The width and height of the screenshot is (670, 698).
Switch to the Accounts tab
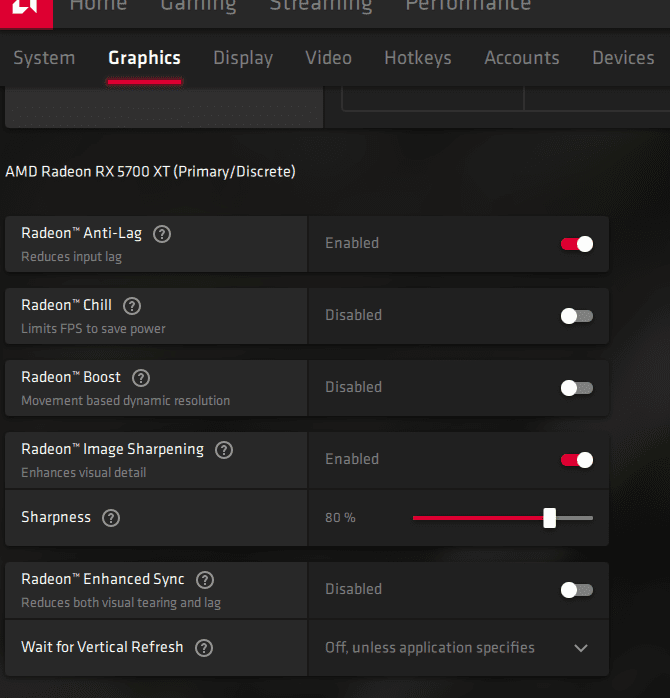522,58
